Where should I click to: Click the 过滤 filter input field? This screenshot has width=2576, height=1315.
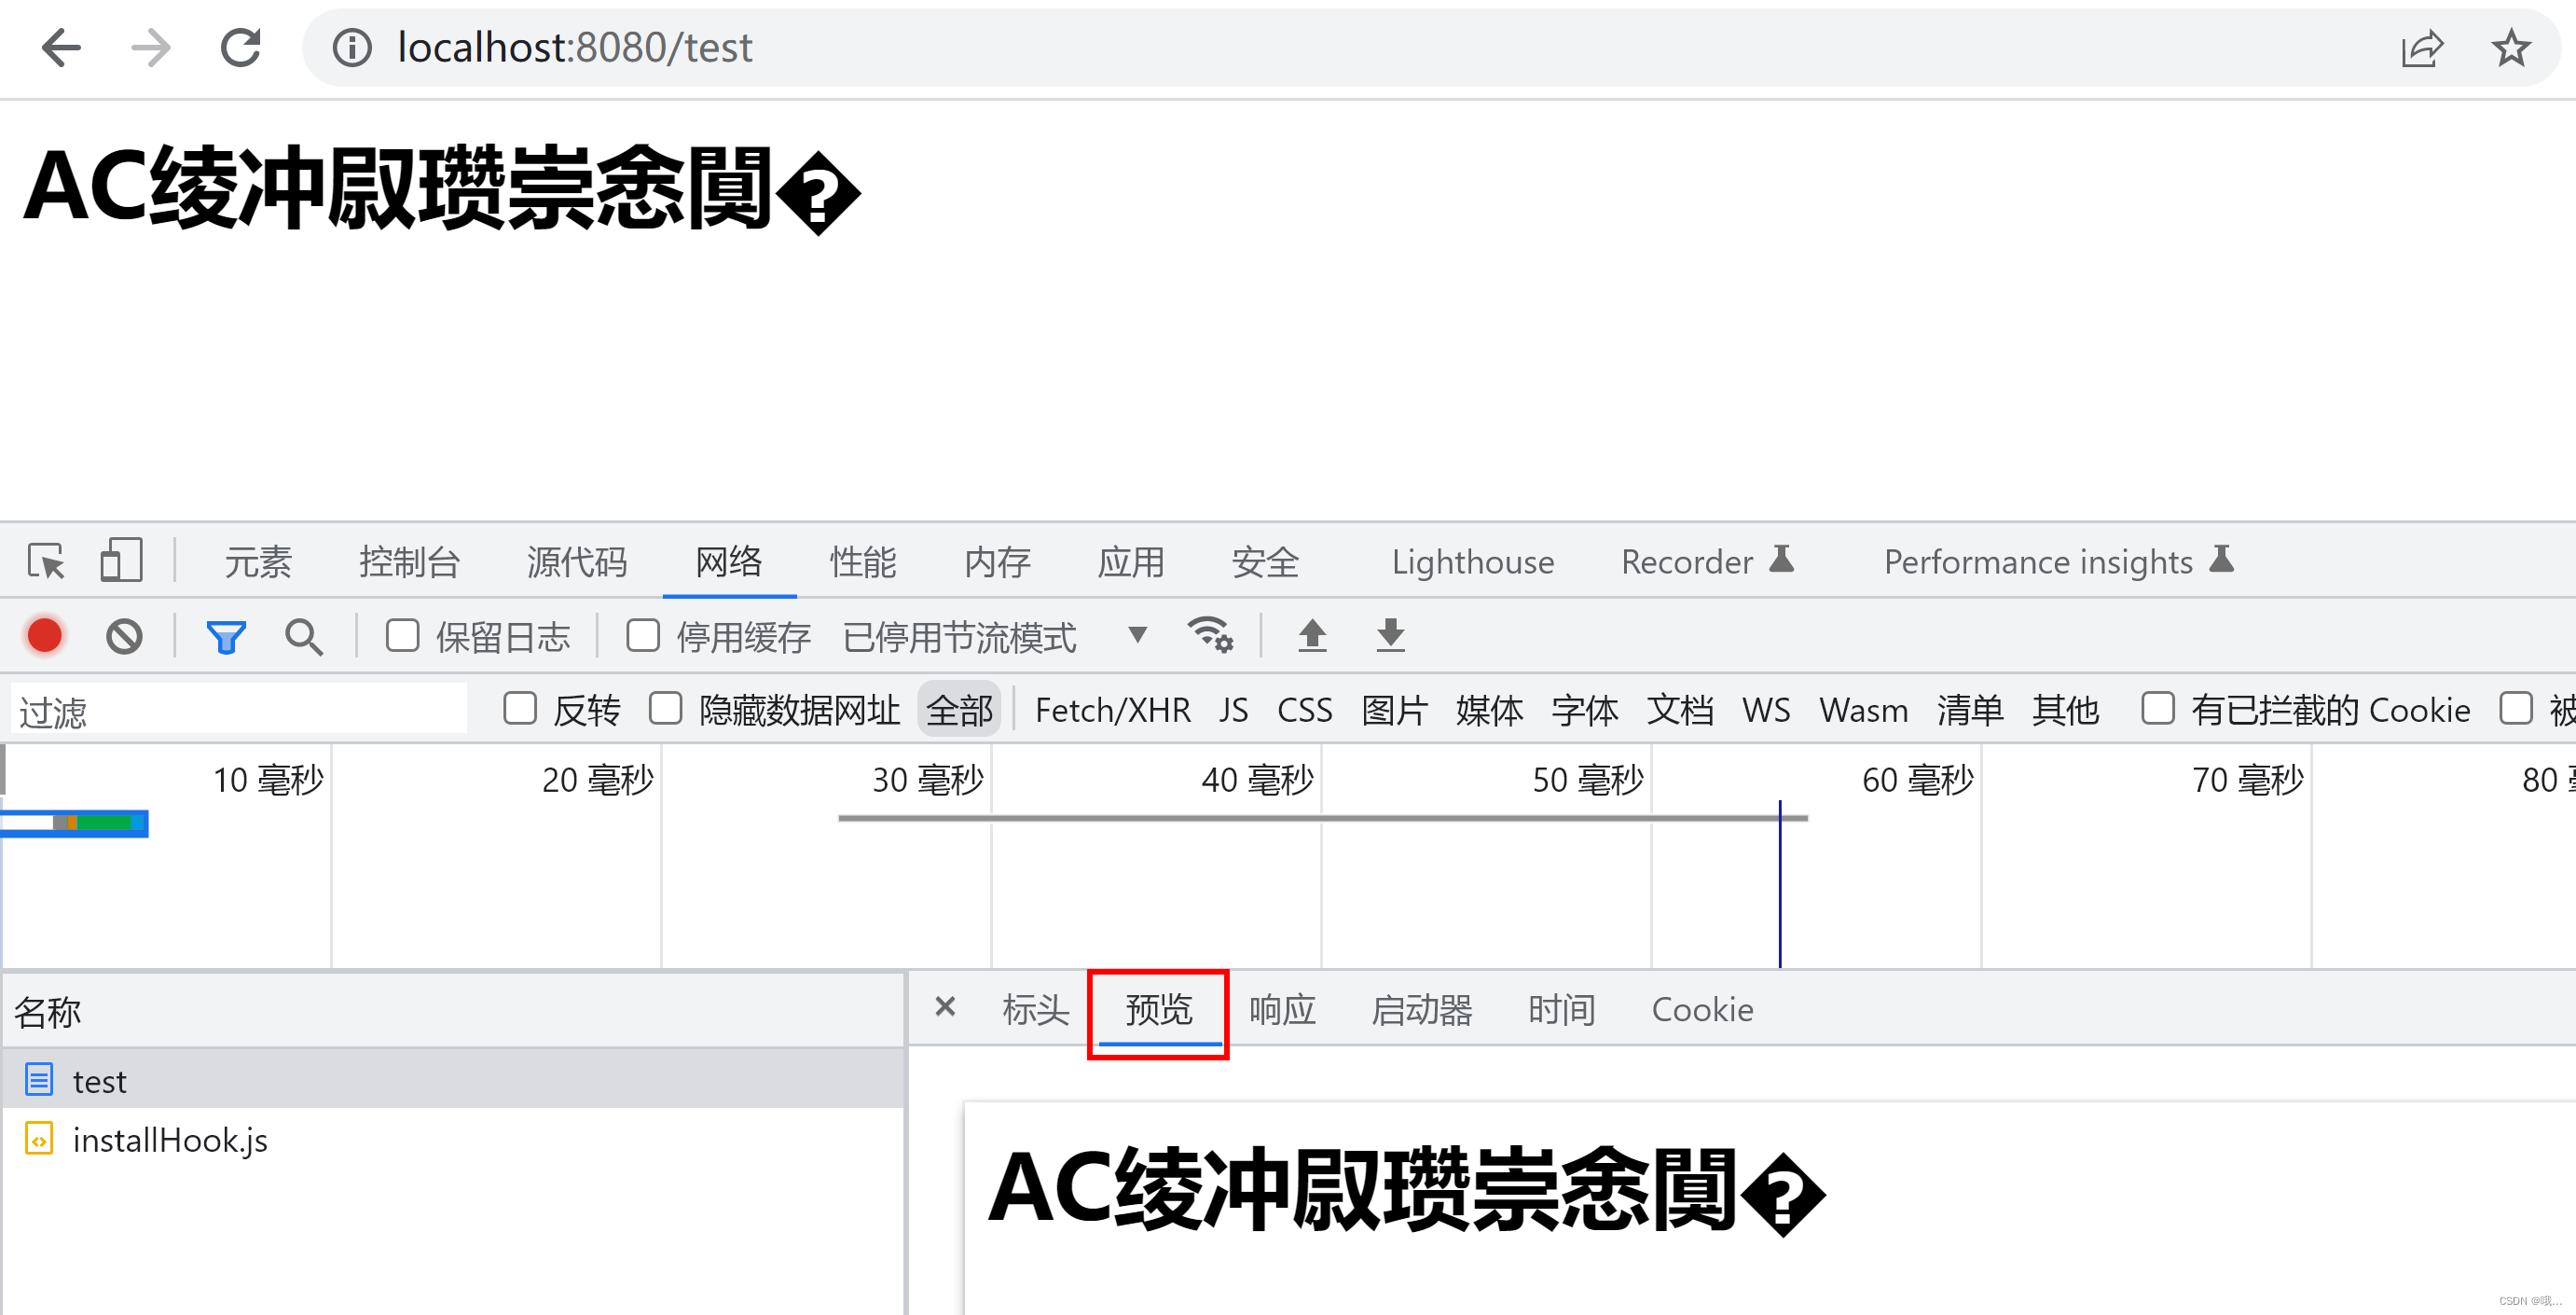tap(240, 710)
